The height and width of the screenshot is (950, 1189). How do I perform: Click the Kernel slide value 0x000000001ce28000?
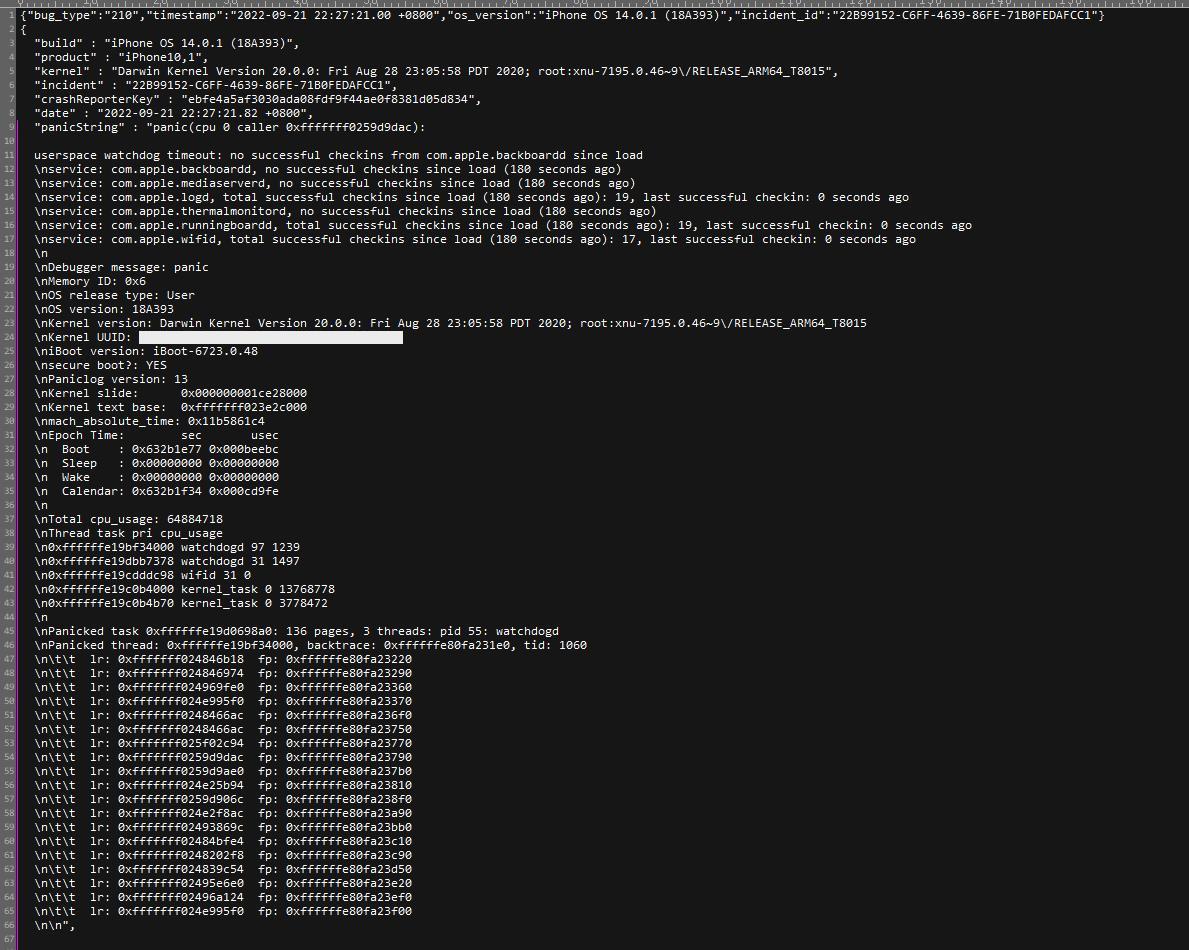click(243, 393)
